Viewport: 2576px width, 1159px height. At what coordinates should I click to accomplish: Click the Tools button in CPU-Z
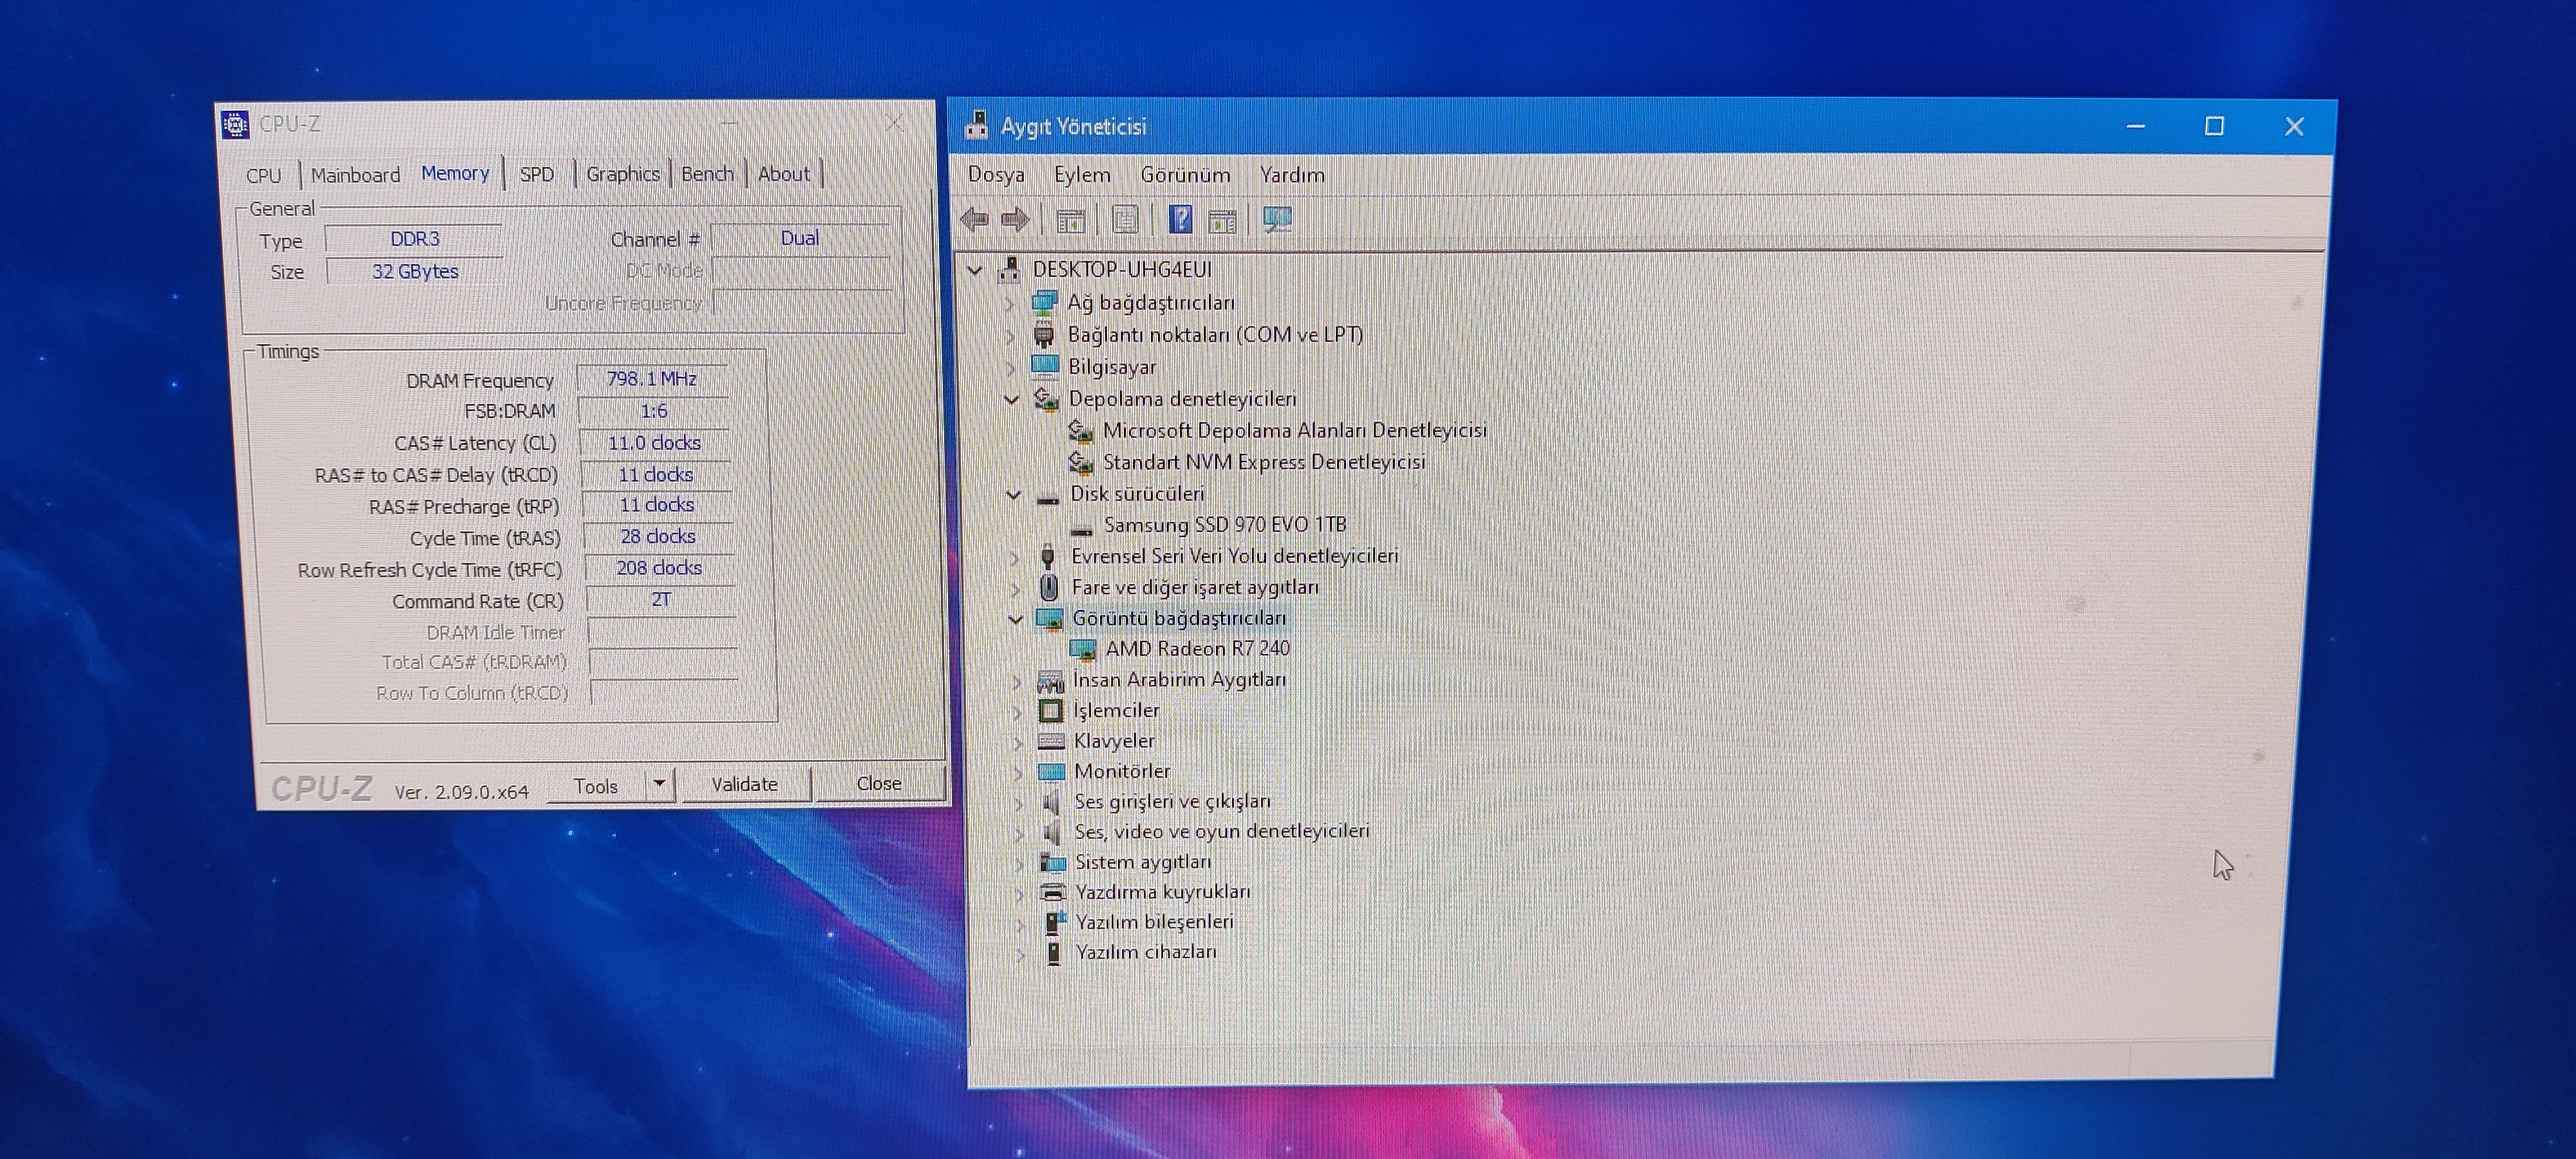coord(596,786)
